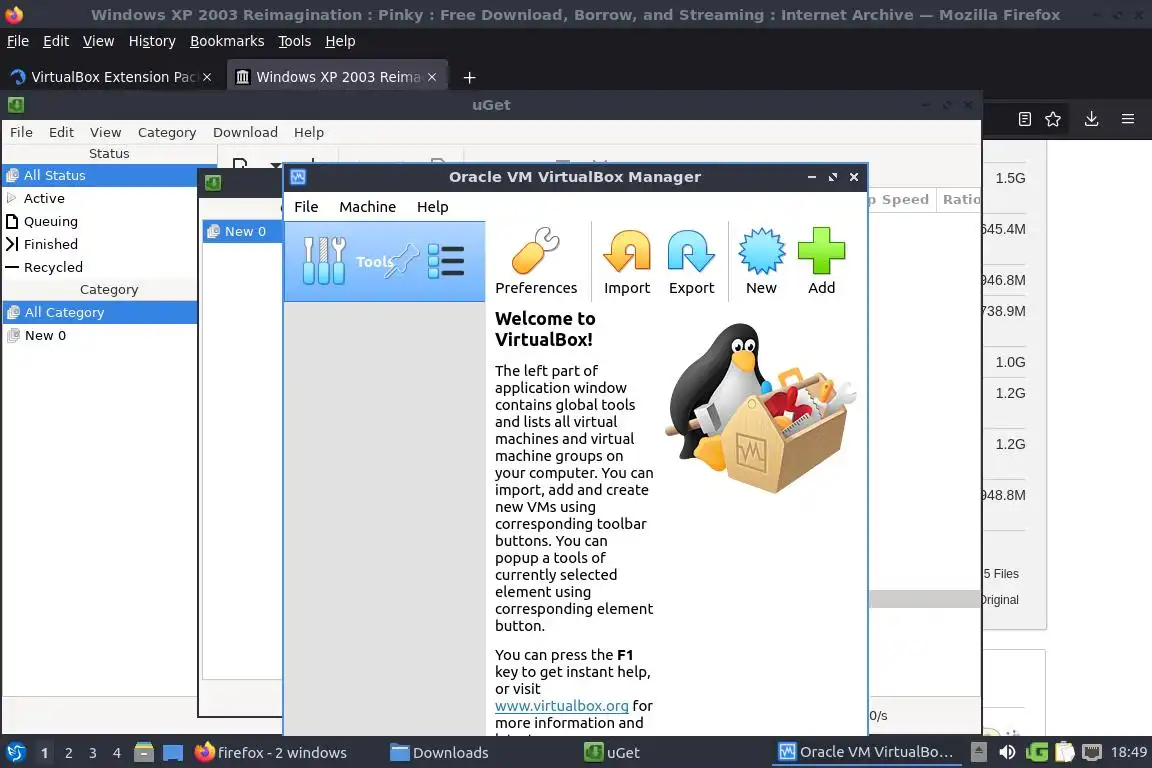Open Firefox File menu
Screen dimensions: 1152x768
[18, 41]
